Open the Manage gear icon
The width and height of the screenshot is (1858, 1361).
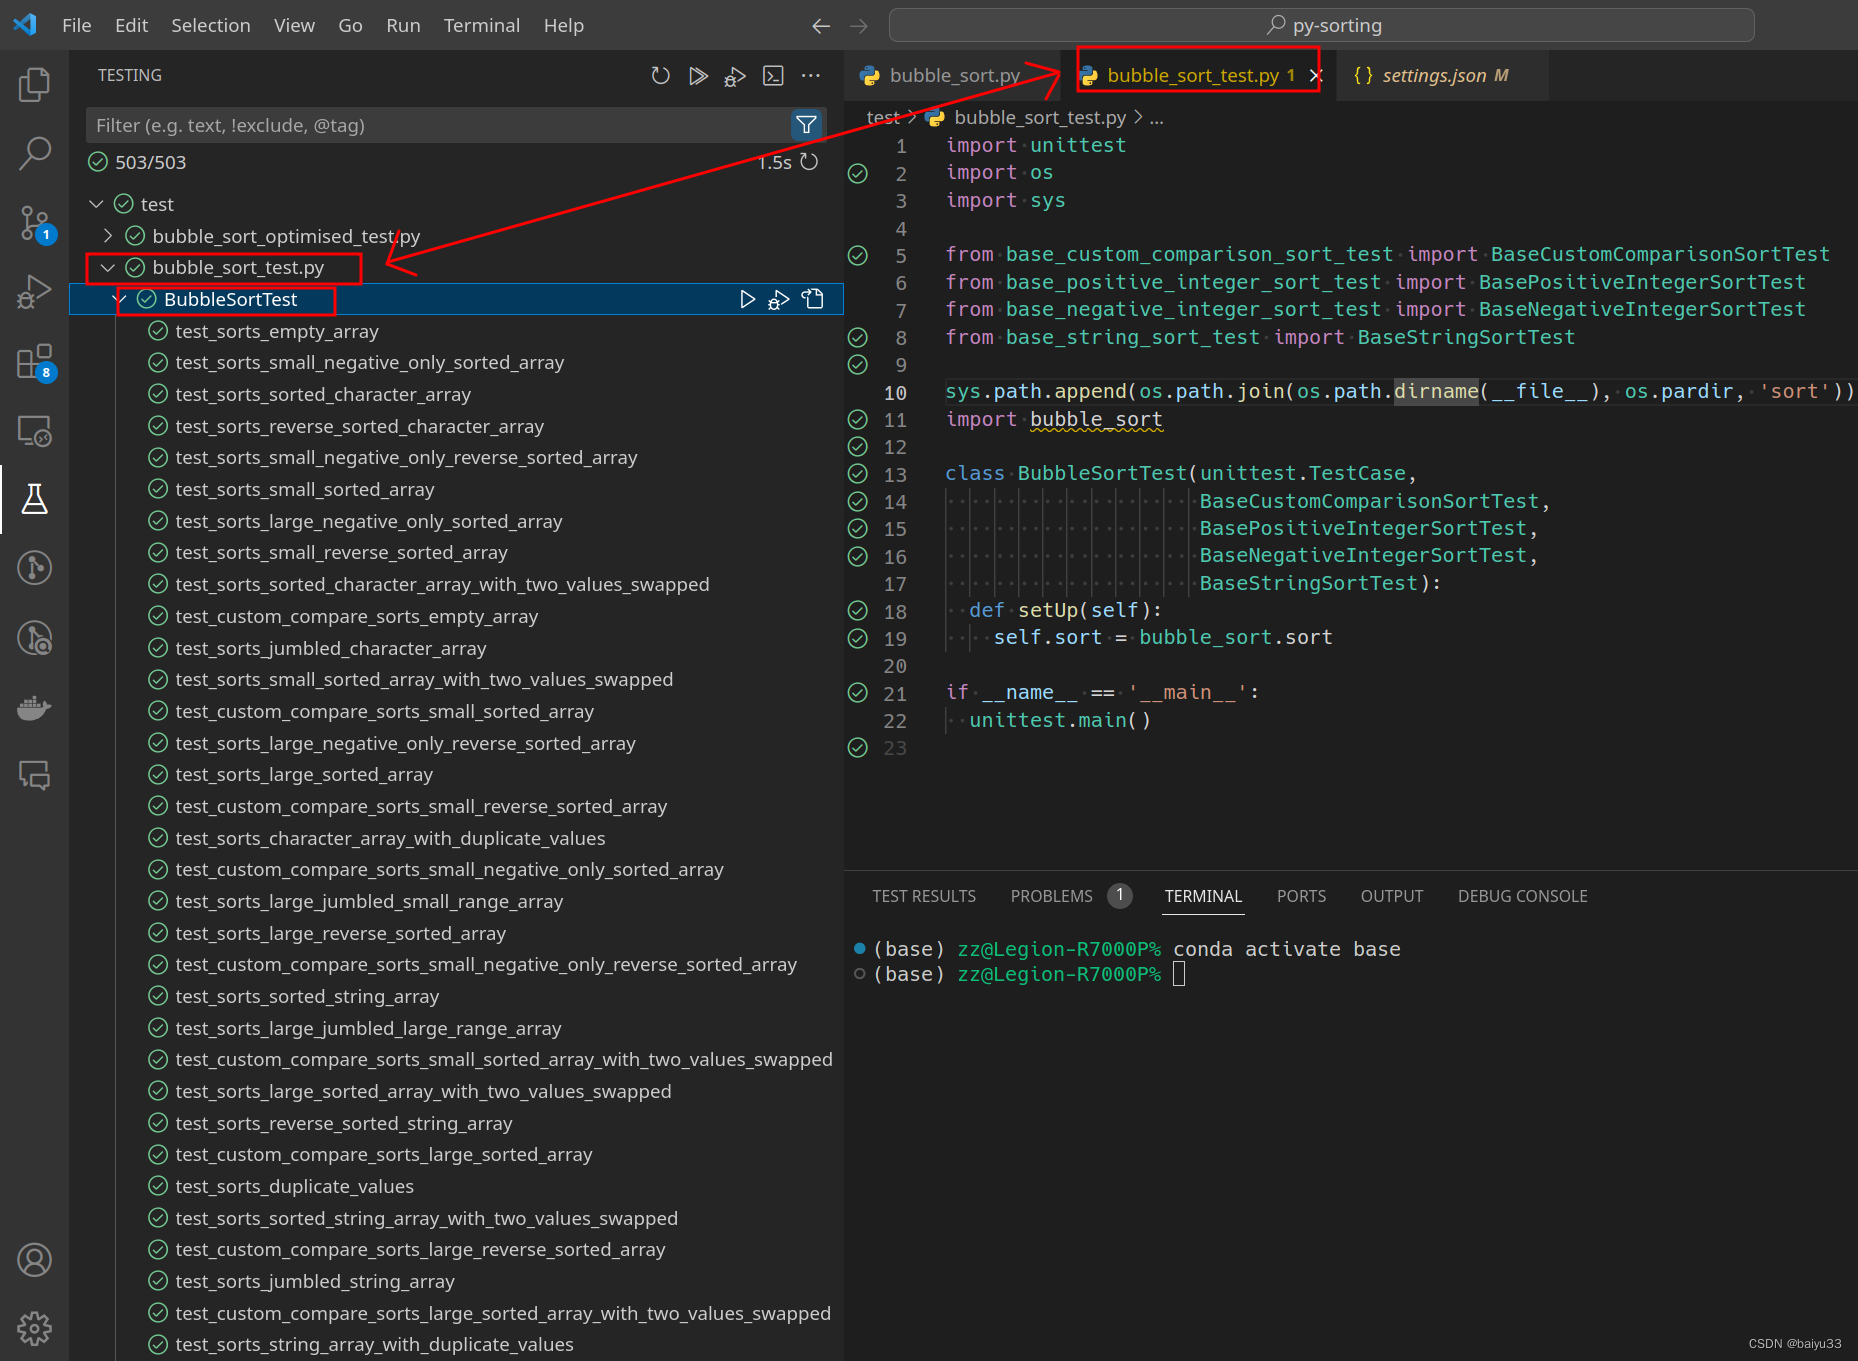(34, 1329)
